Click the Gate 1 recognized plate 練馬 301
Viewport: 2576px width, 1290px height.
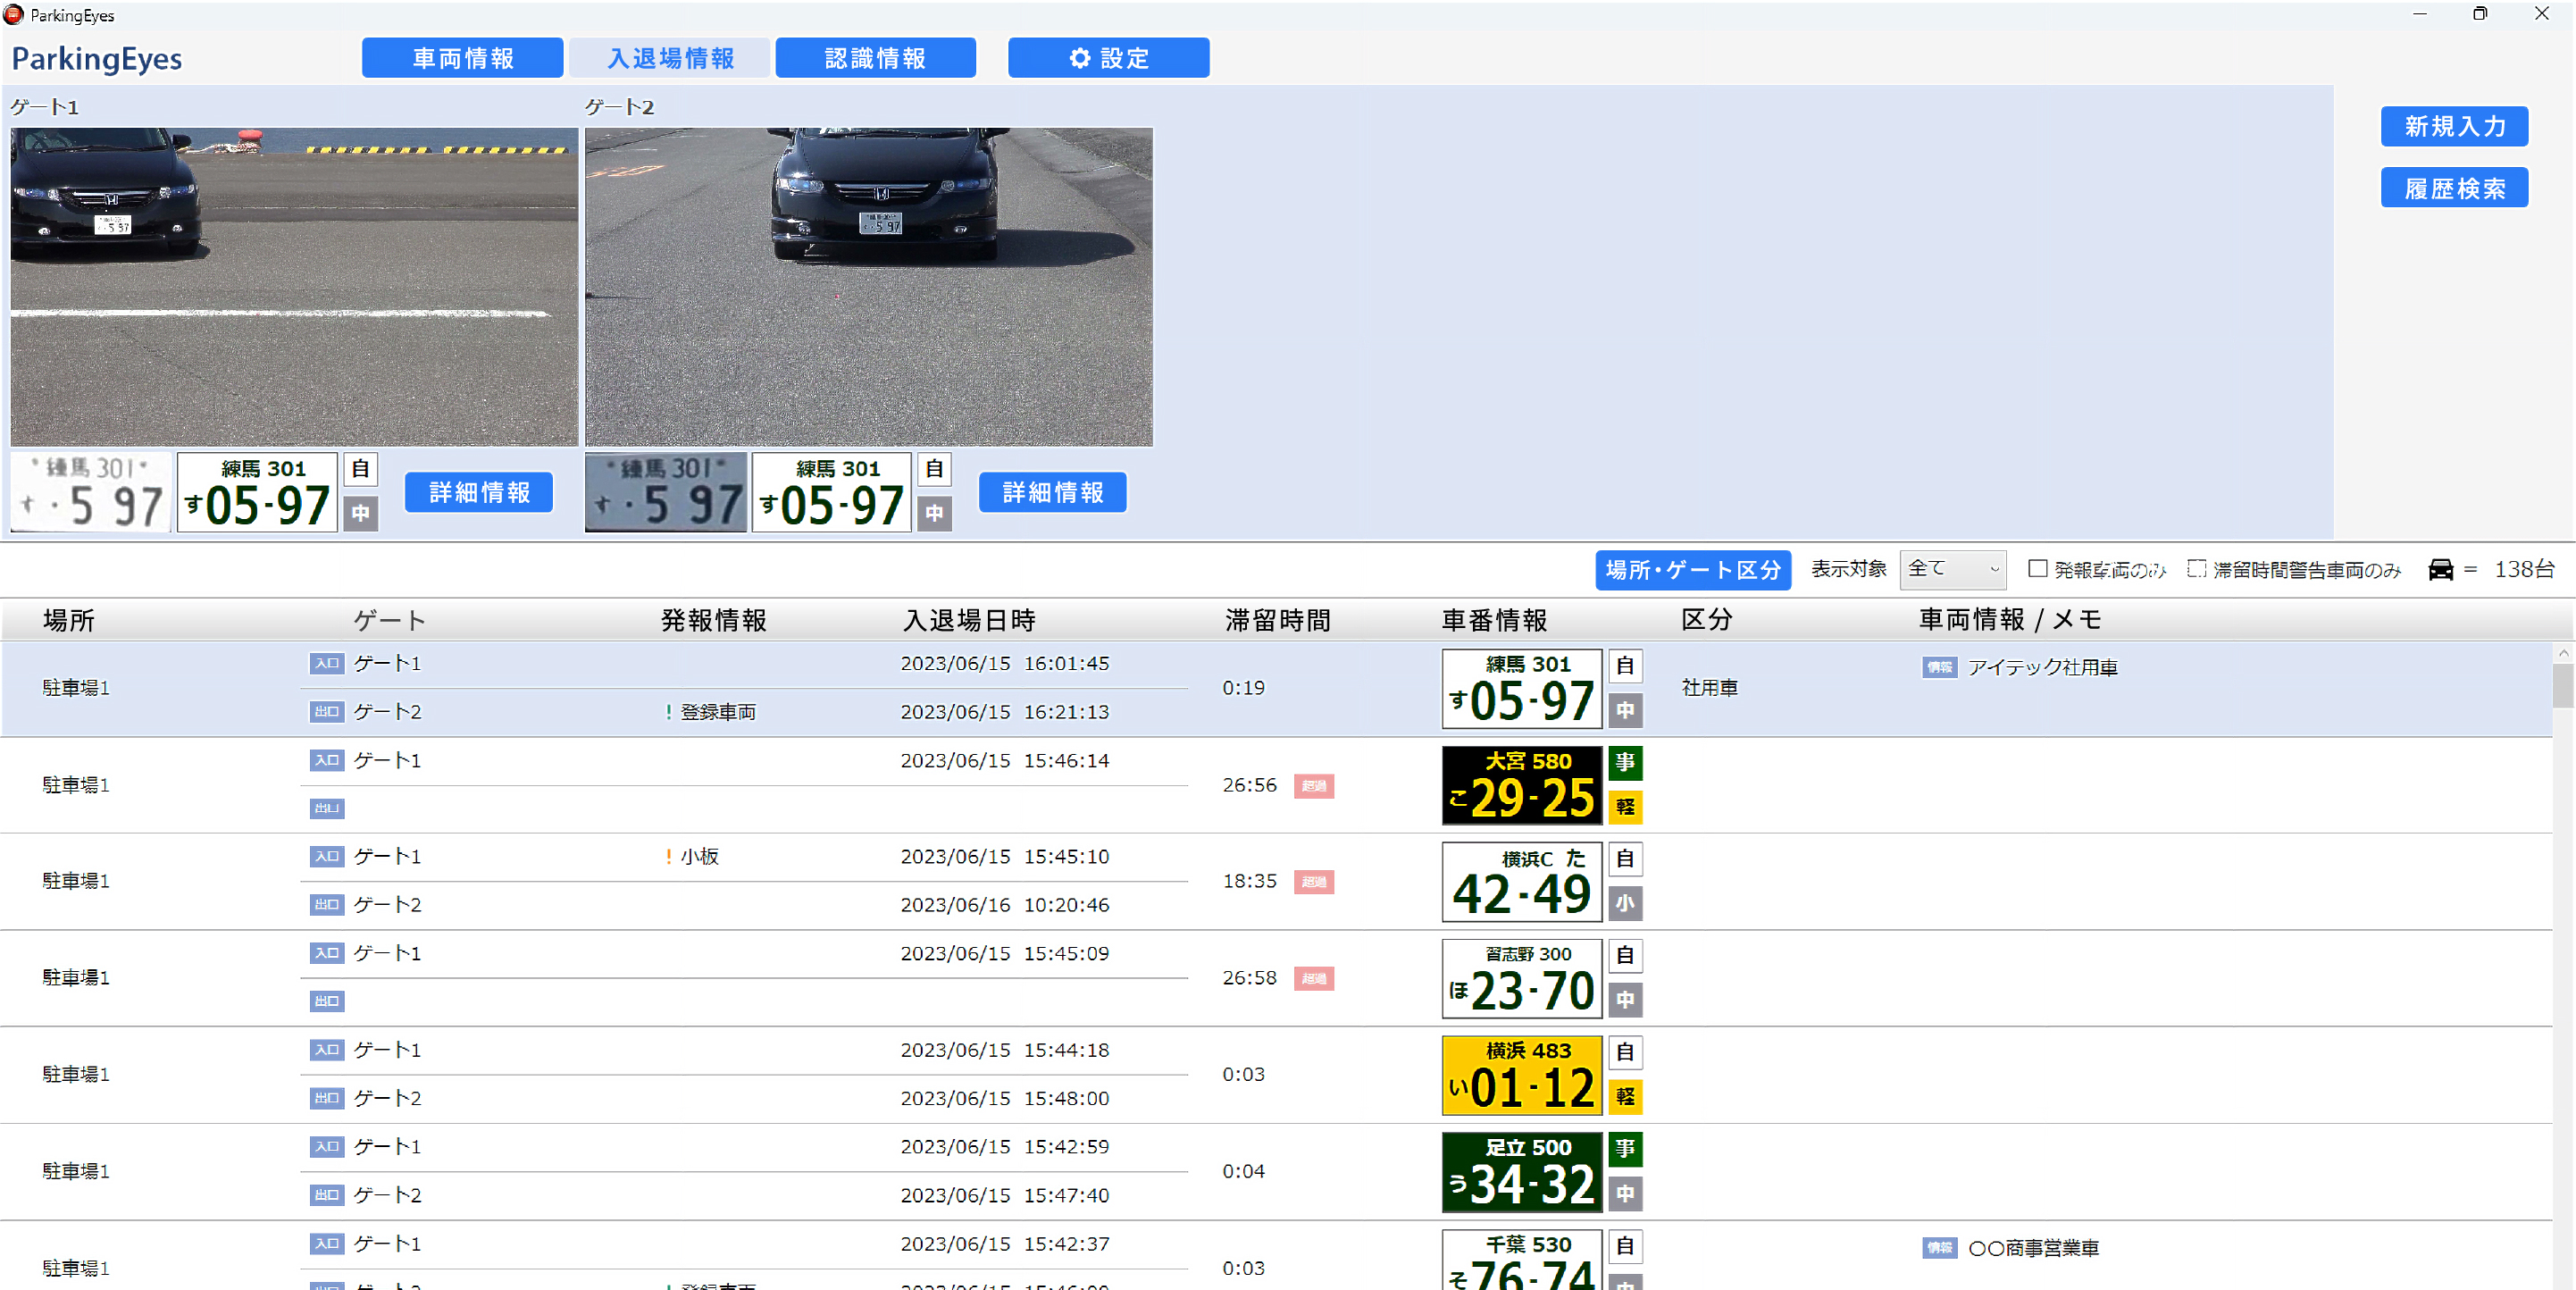(257, 492)
